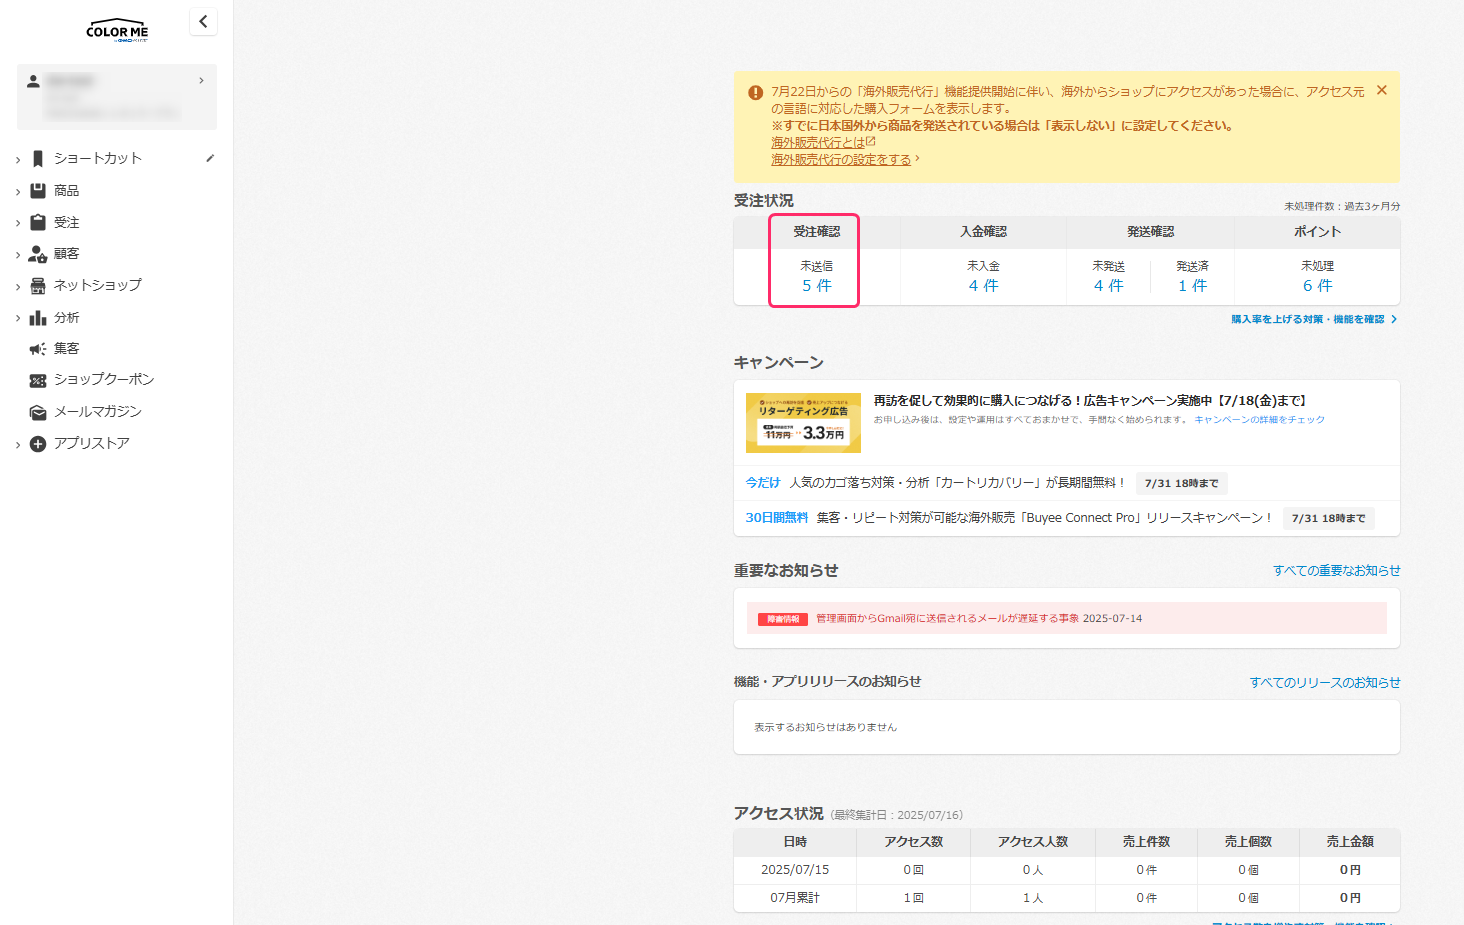Collapse the sidebar with the arrow button
1464x925 pixels.
(x=203, y=21)
